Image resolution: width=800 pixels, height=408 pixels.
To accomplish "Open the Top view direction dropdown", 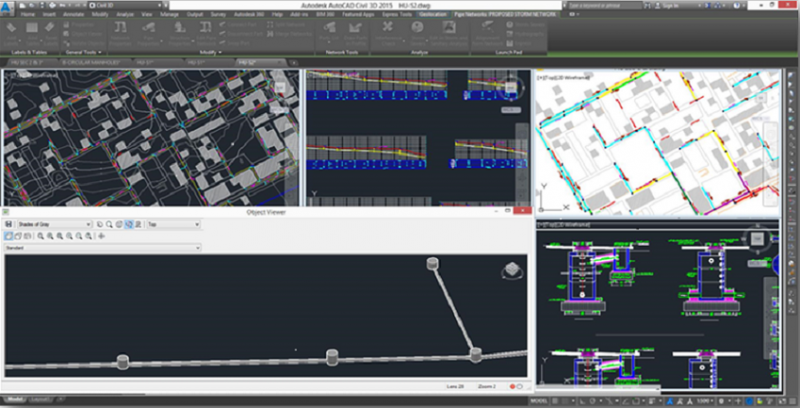I will pos(172,224).
